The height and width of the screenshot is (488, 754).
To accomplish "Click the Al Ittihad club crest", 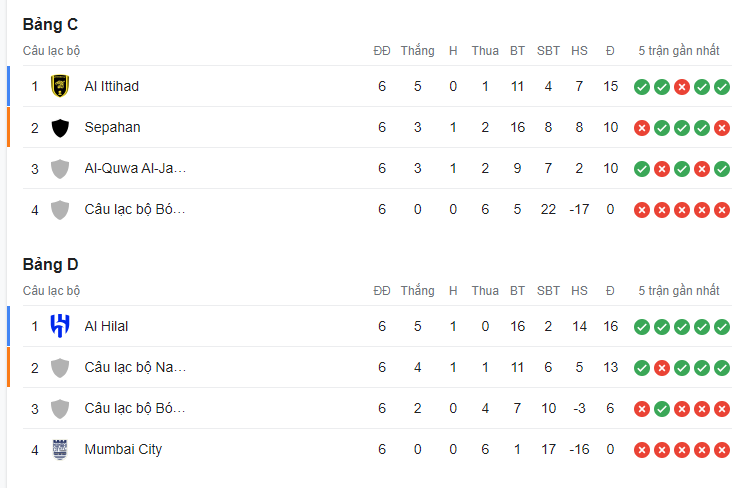I will 60,86.
